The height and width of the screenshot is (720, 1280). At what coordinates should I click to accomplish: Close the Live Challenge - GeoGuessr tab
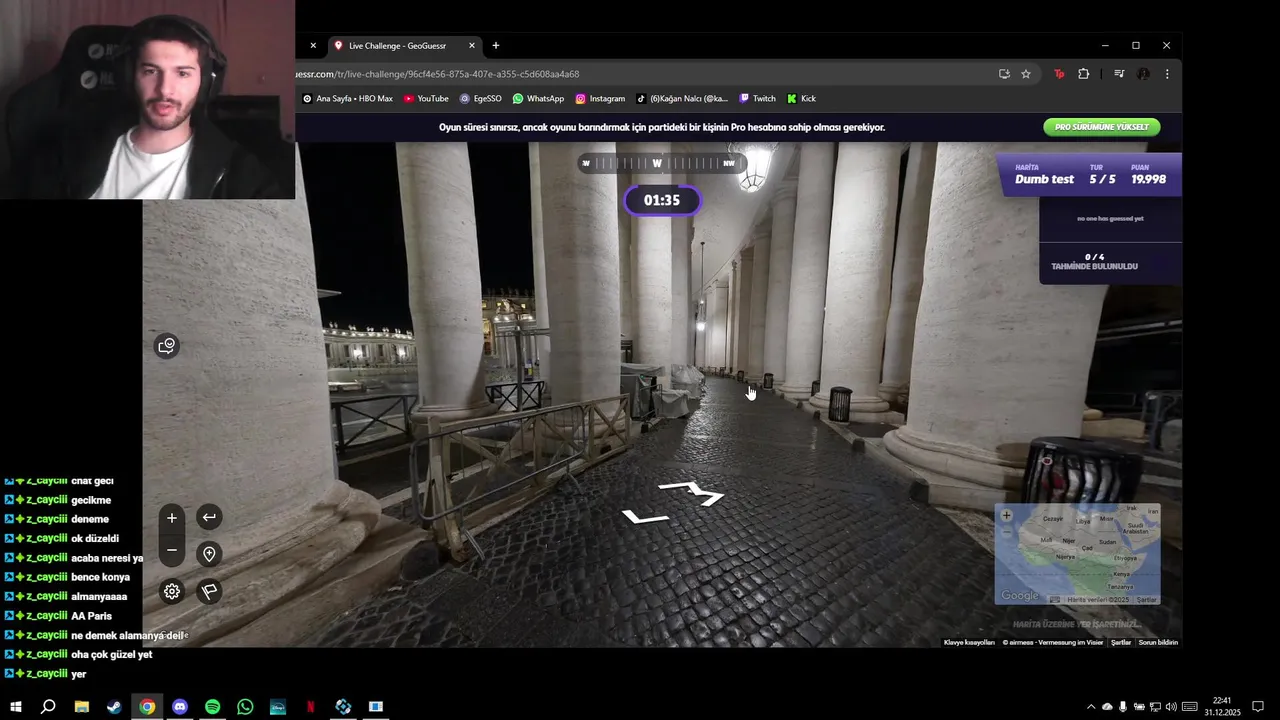tap(472, 45)
